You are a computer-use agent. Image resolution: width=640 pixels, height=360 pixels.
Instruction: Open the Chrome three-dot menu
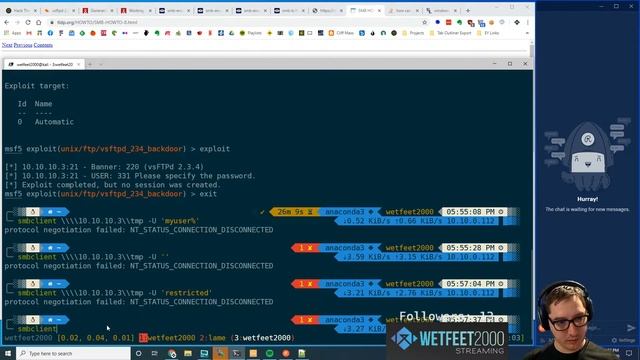tap(527, 22)
